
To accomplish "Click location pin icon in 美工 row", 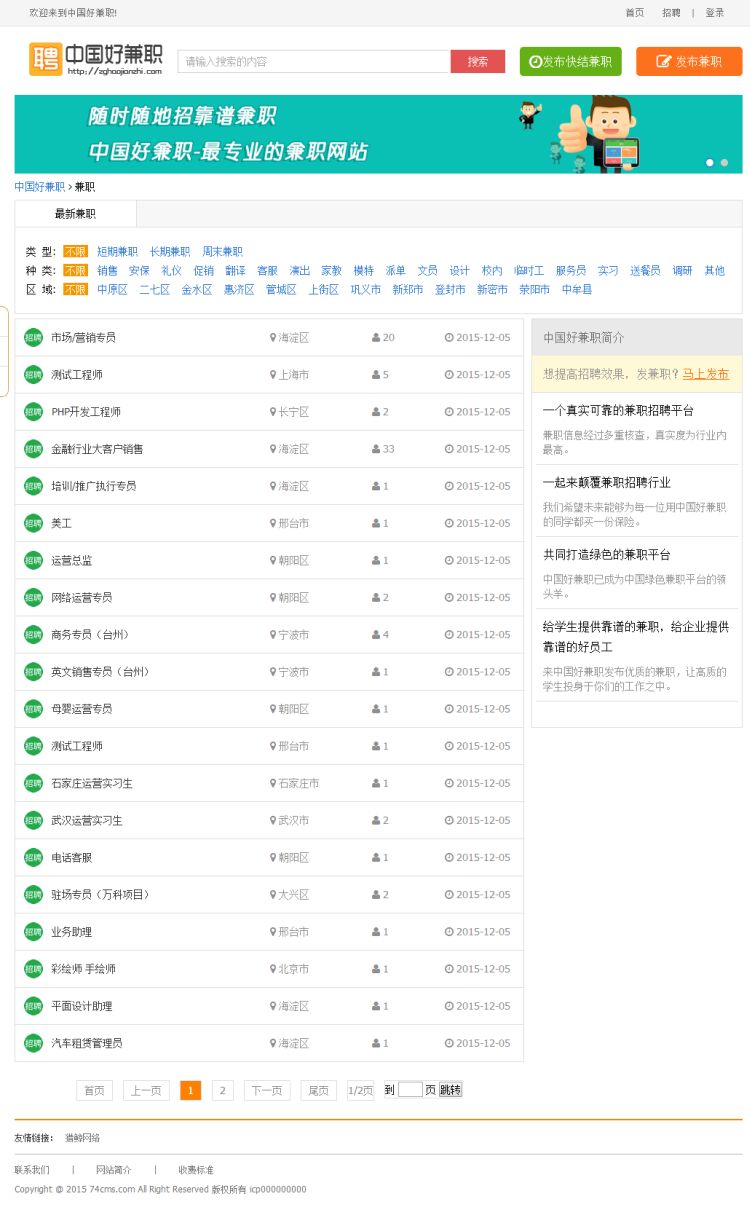I will click(273, 523).
